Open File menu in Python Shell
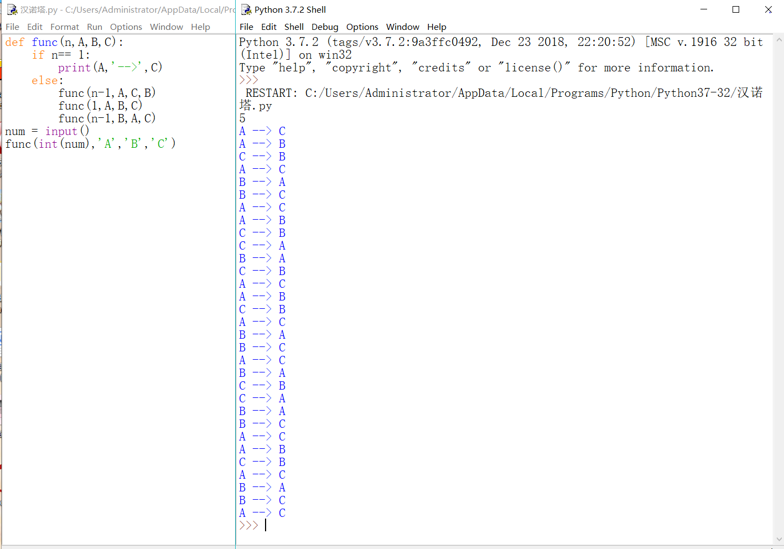 [246, 27]
